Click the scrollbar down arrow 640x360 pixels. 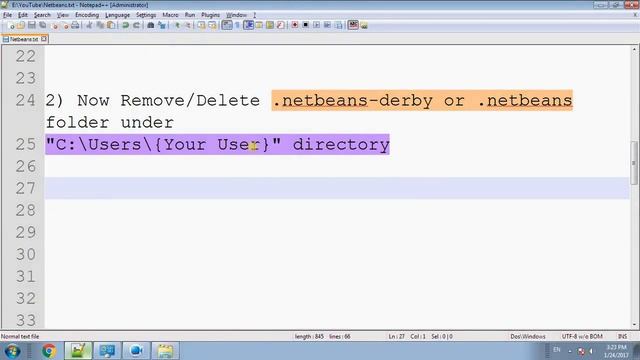[x=634, y=325]
